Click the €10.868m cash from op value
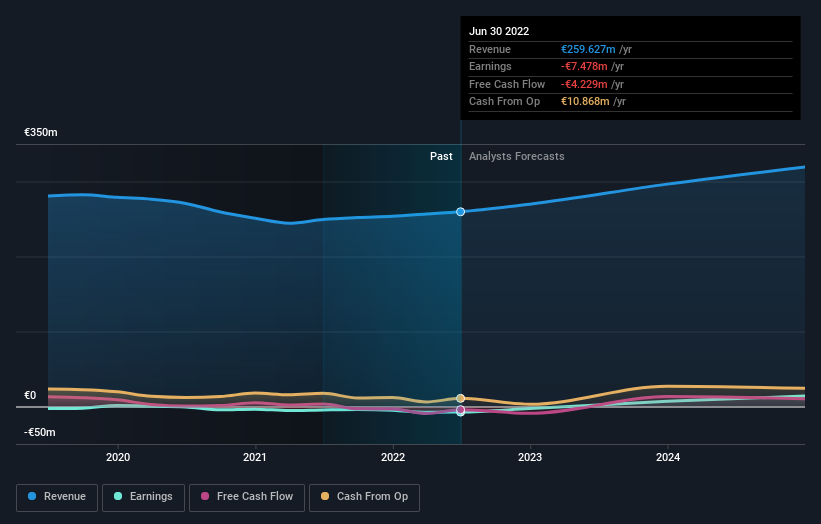Viewport: 821px width, 524px height. click(x=585, y=102)
